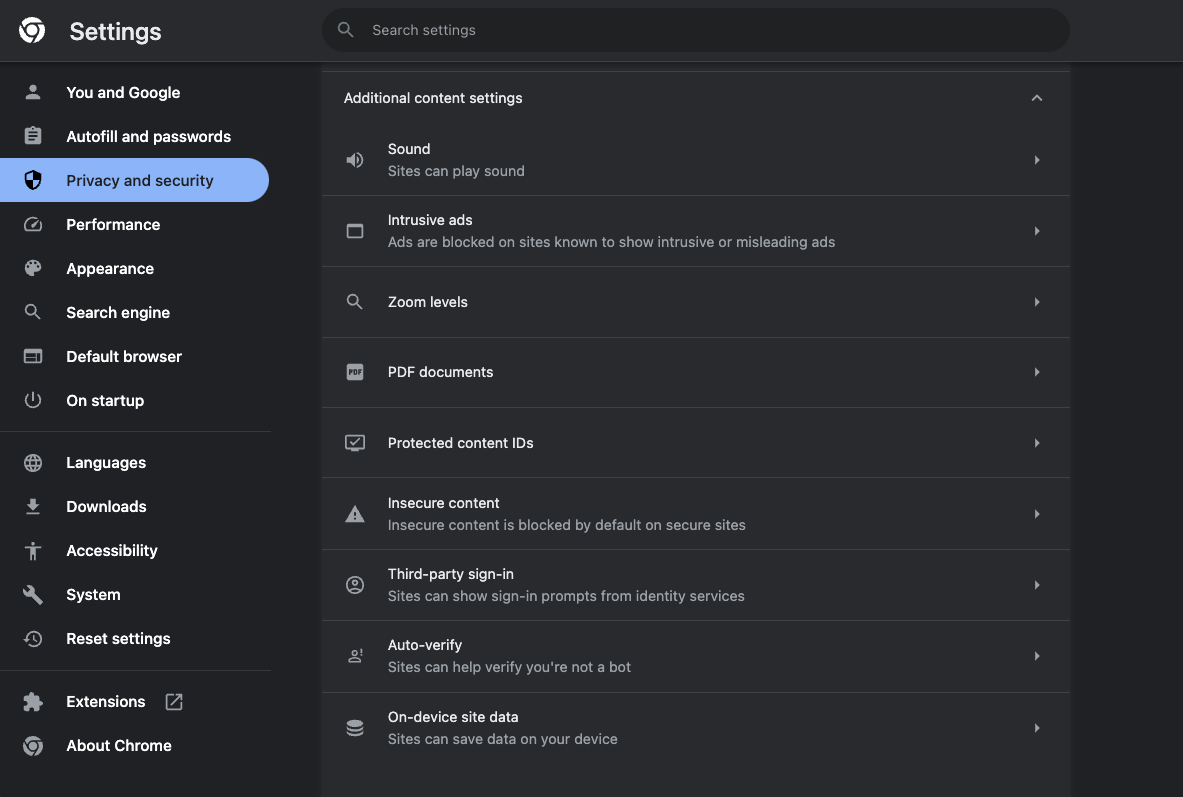This screenshot has height=797, width=1183.
Task: Open the About Chrome page
Action: [x=118, y=746]
